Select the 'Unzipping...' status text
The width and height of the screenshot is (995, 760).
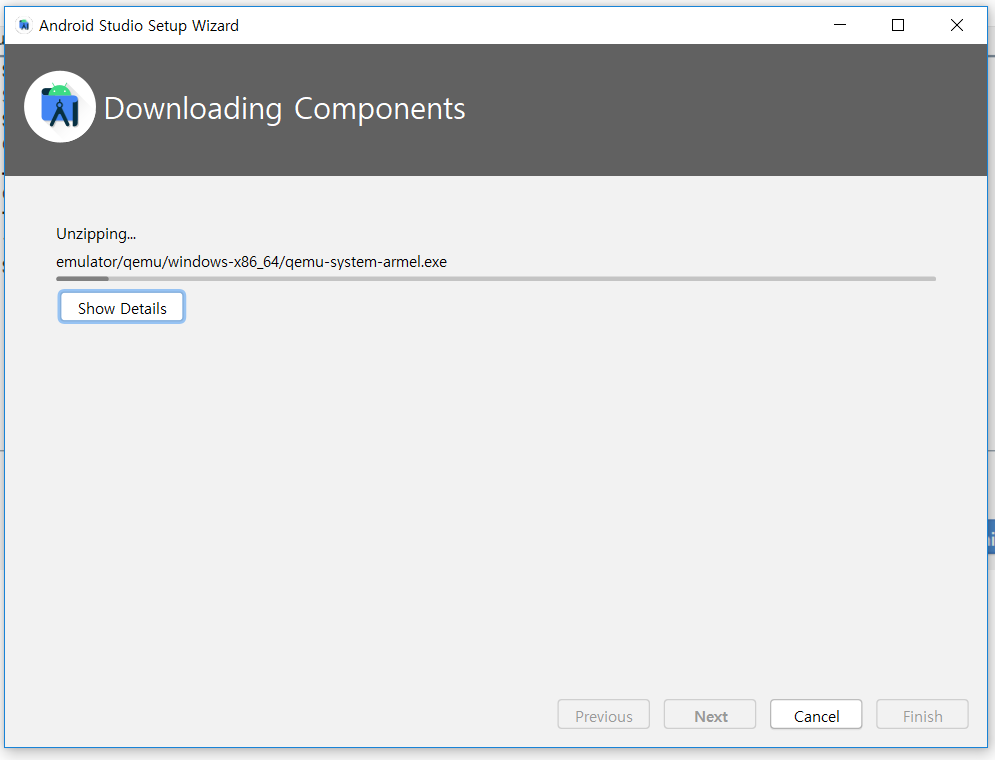96,234
